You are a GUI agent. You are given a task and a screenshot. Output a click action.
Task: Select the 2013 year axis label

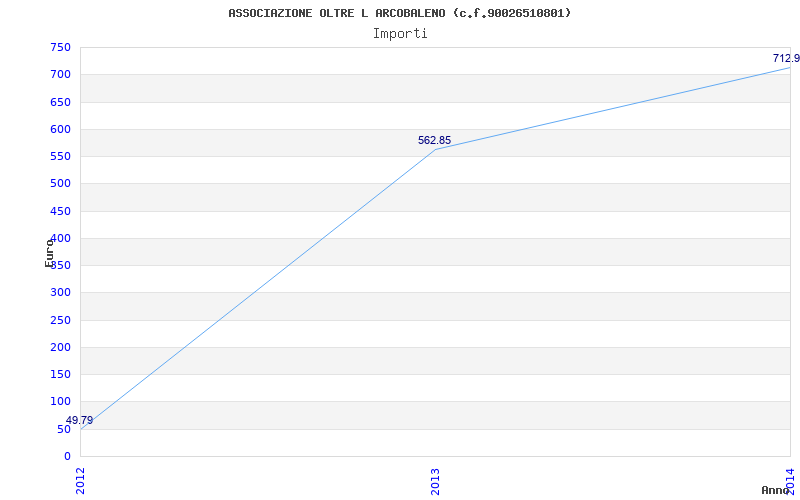[x=435, y=482]
